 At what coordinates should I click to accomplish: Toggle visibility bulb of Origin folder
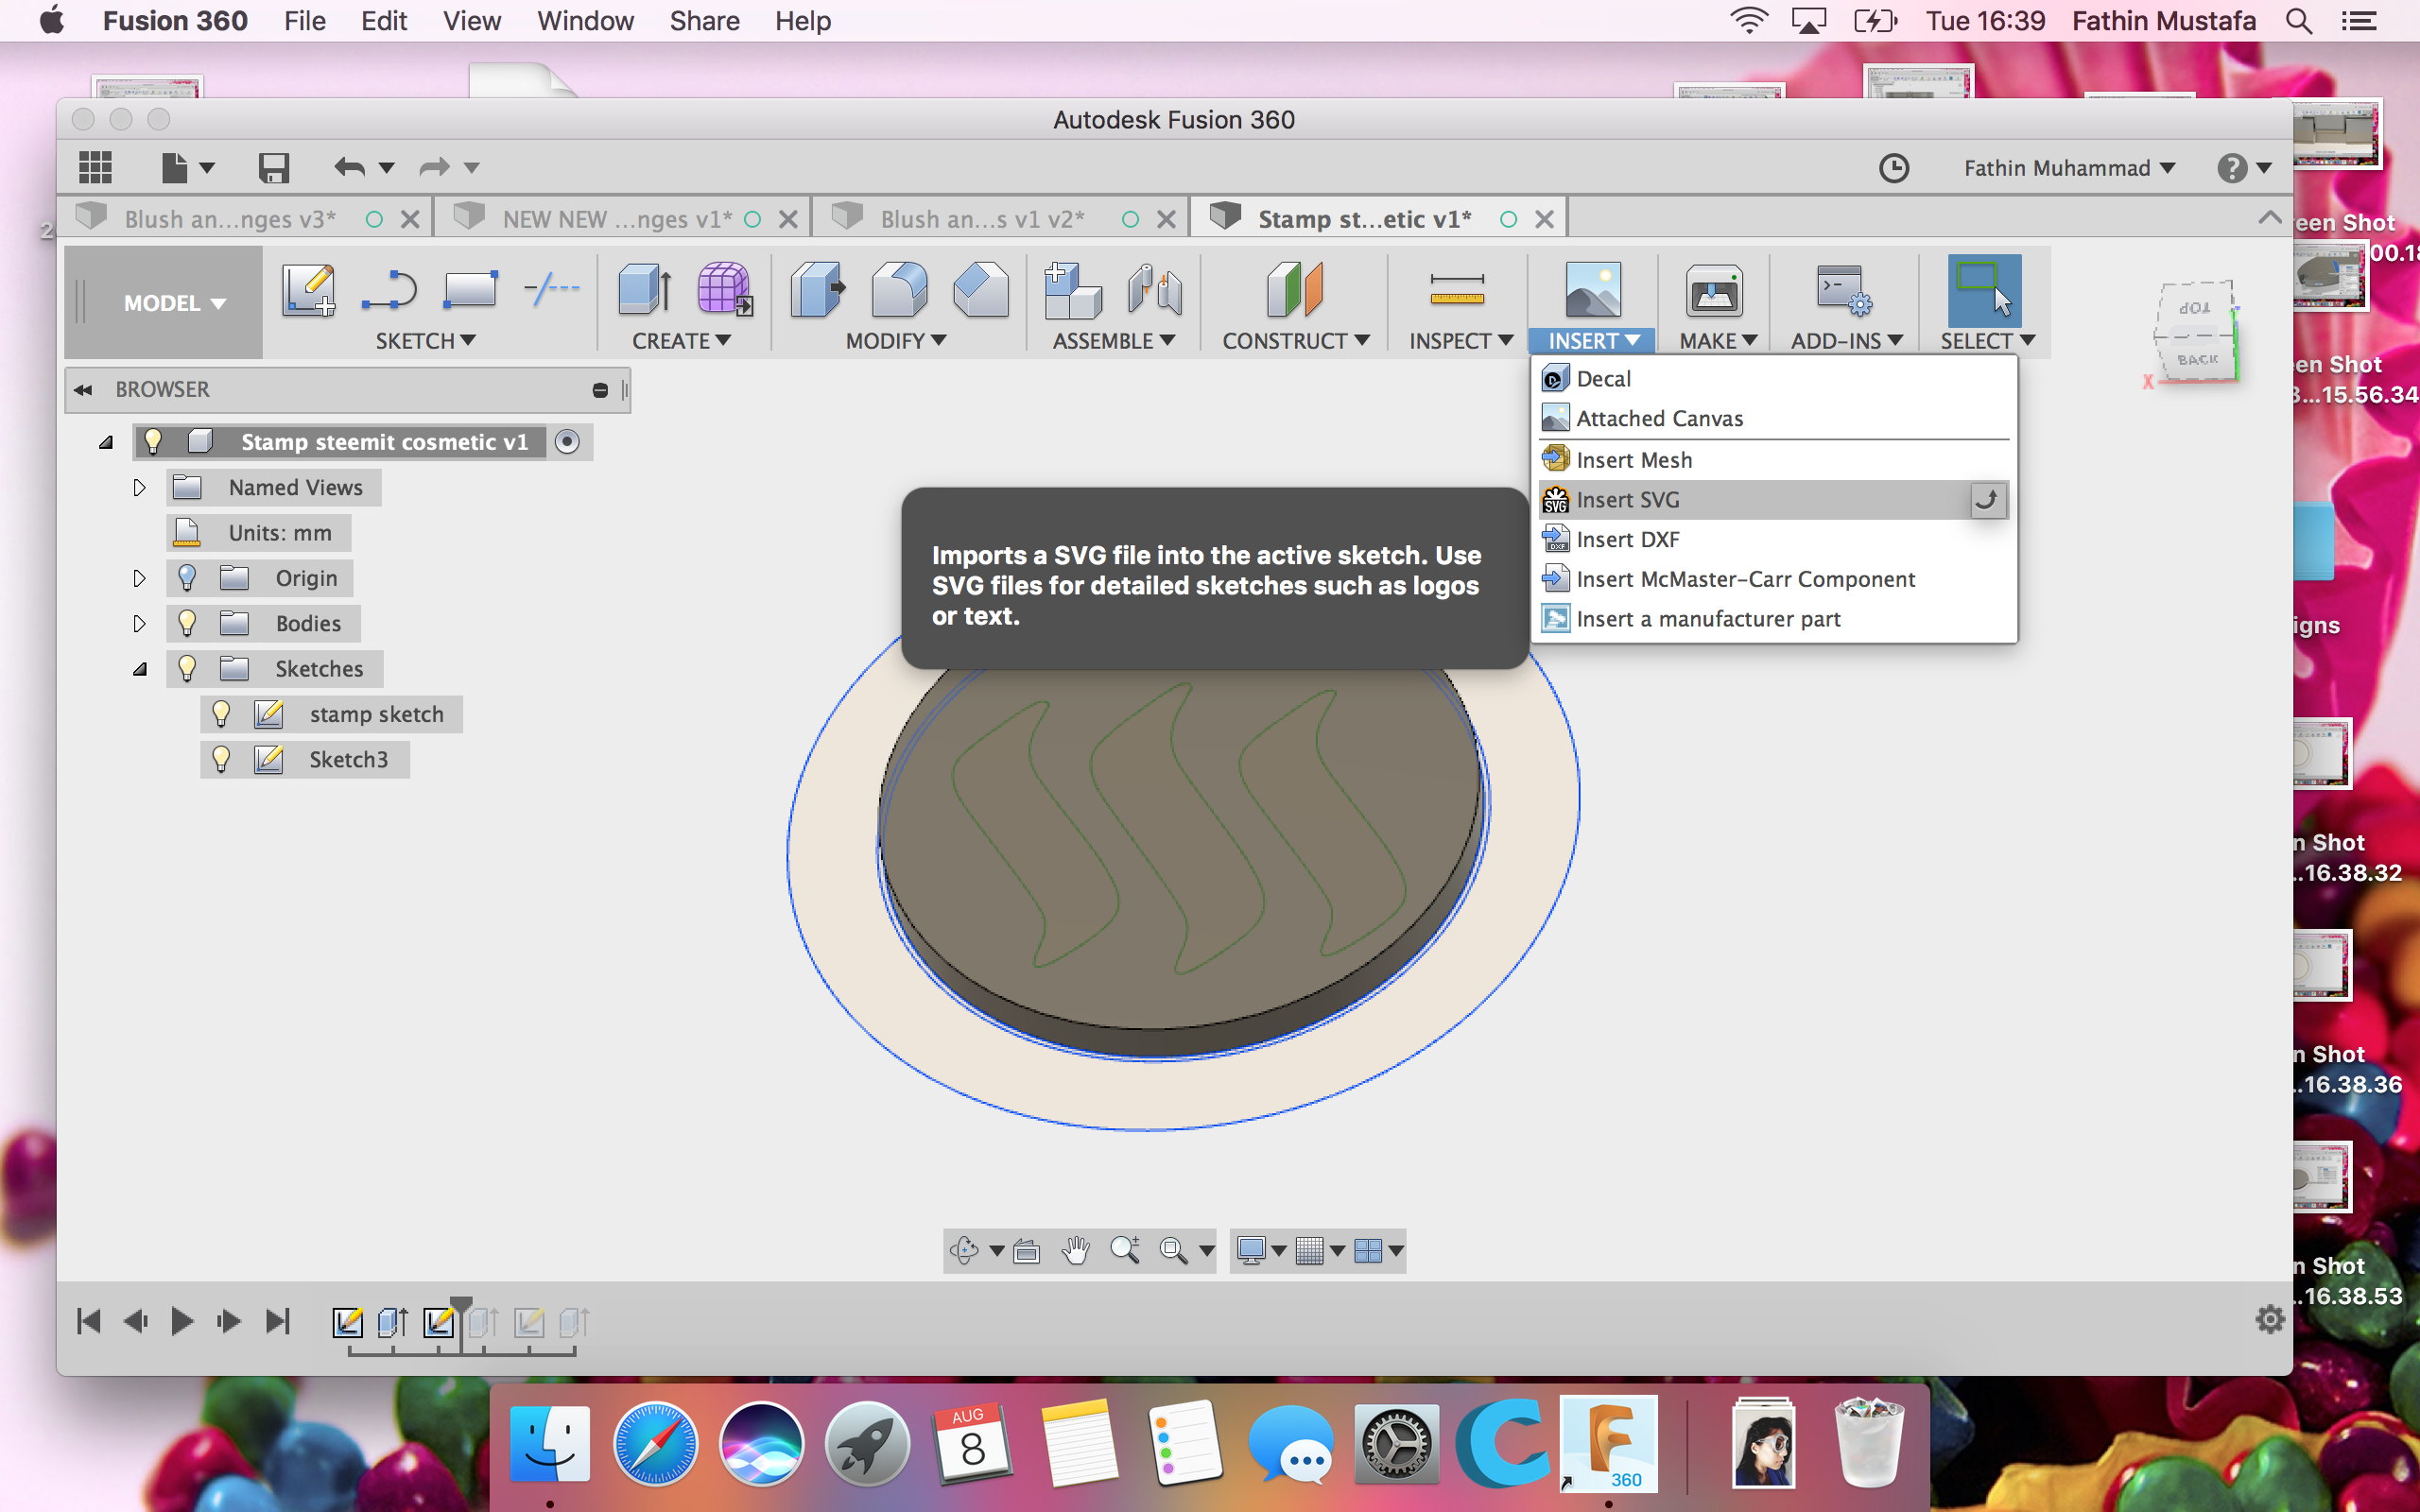pos(187,578)
